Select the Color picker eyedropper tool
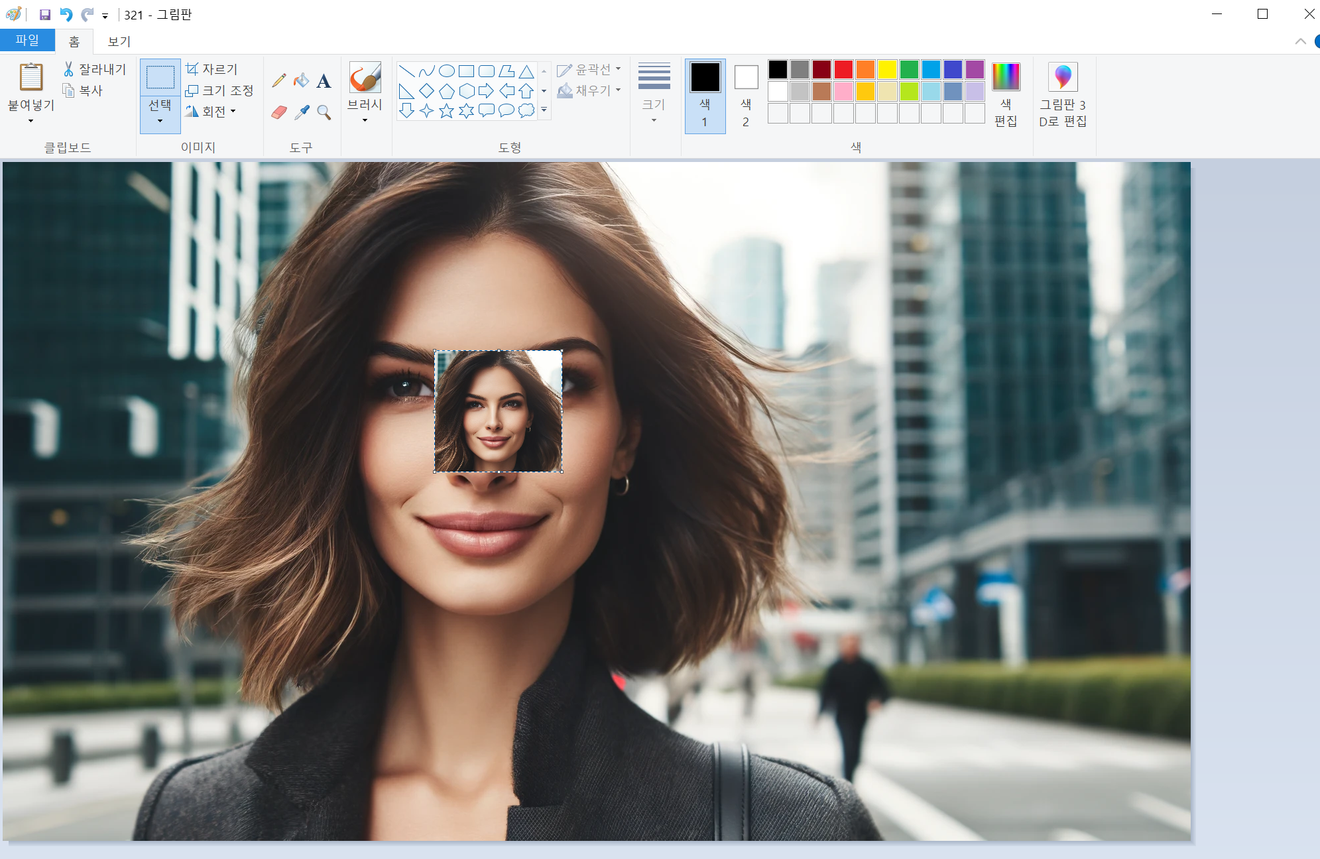This screenshot has width=1320, height=859. [x=301, y=112]
